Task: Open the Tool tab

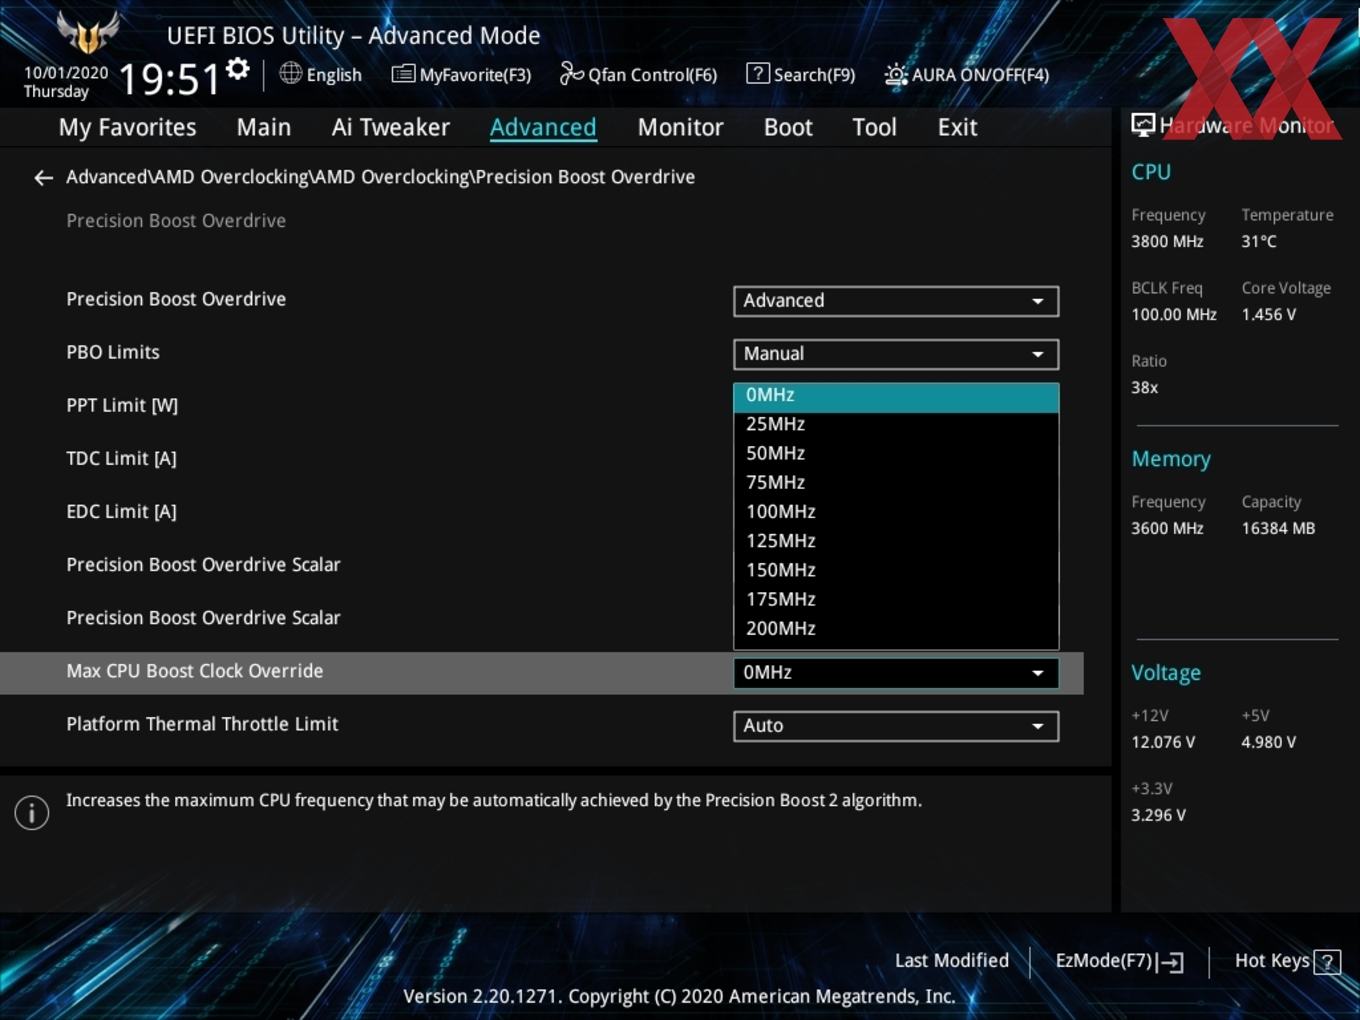Action: [x=874, y=128]
